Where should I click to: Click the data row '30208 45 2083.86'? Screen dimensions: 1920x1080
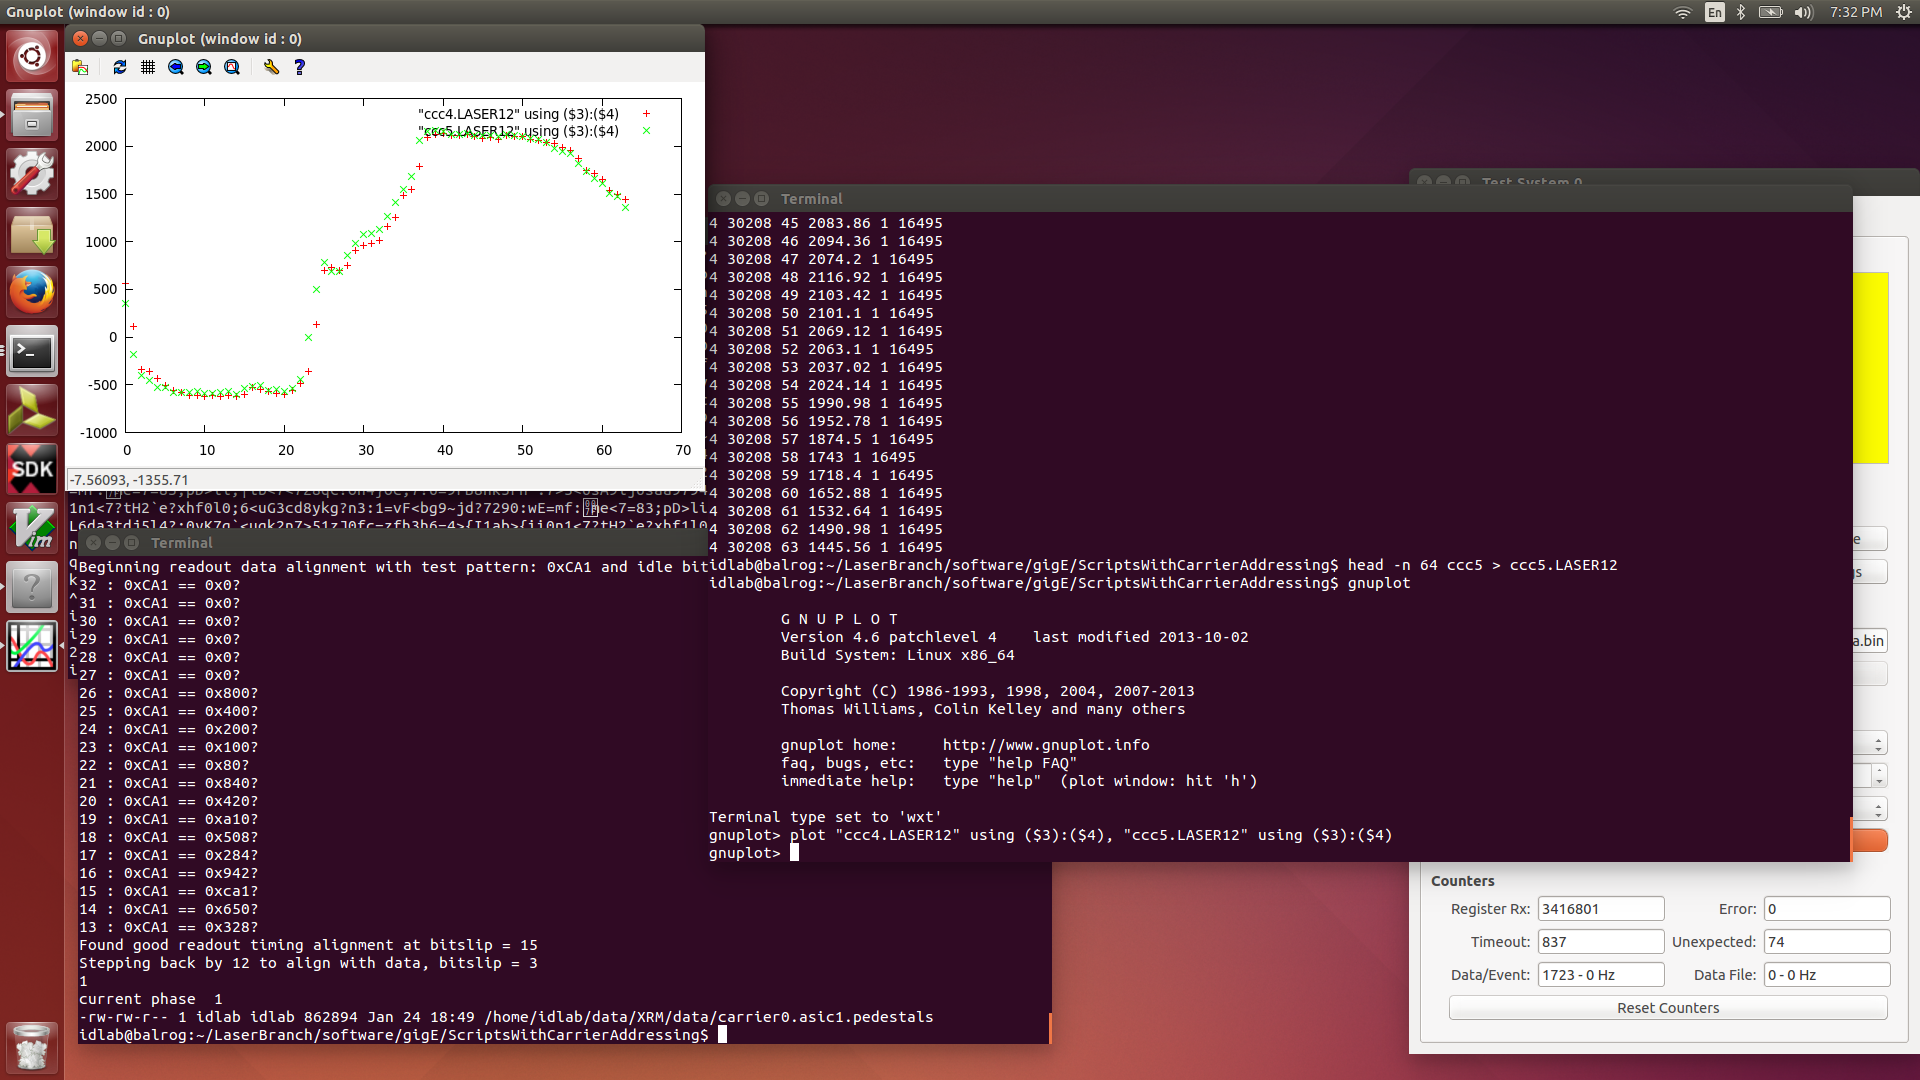(826, 223)
